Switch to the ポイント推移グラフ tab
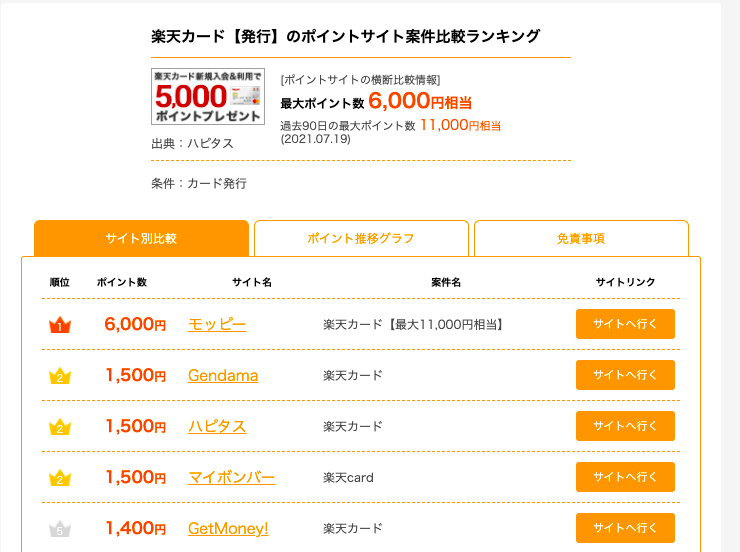Viewport: 740px width, 552px height. pos(361,238)
